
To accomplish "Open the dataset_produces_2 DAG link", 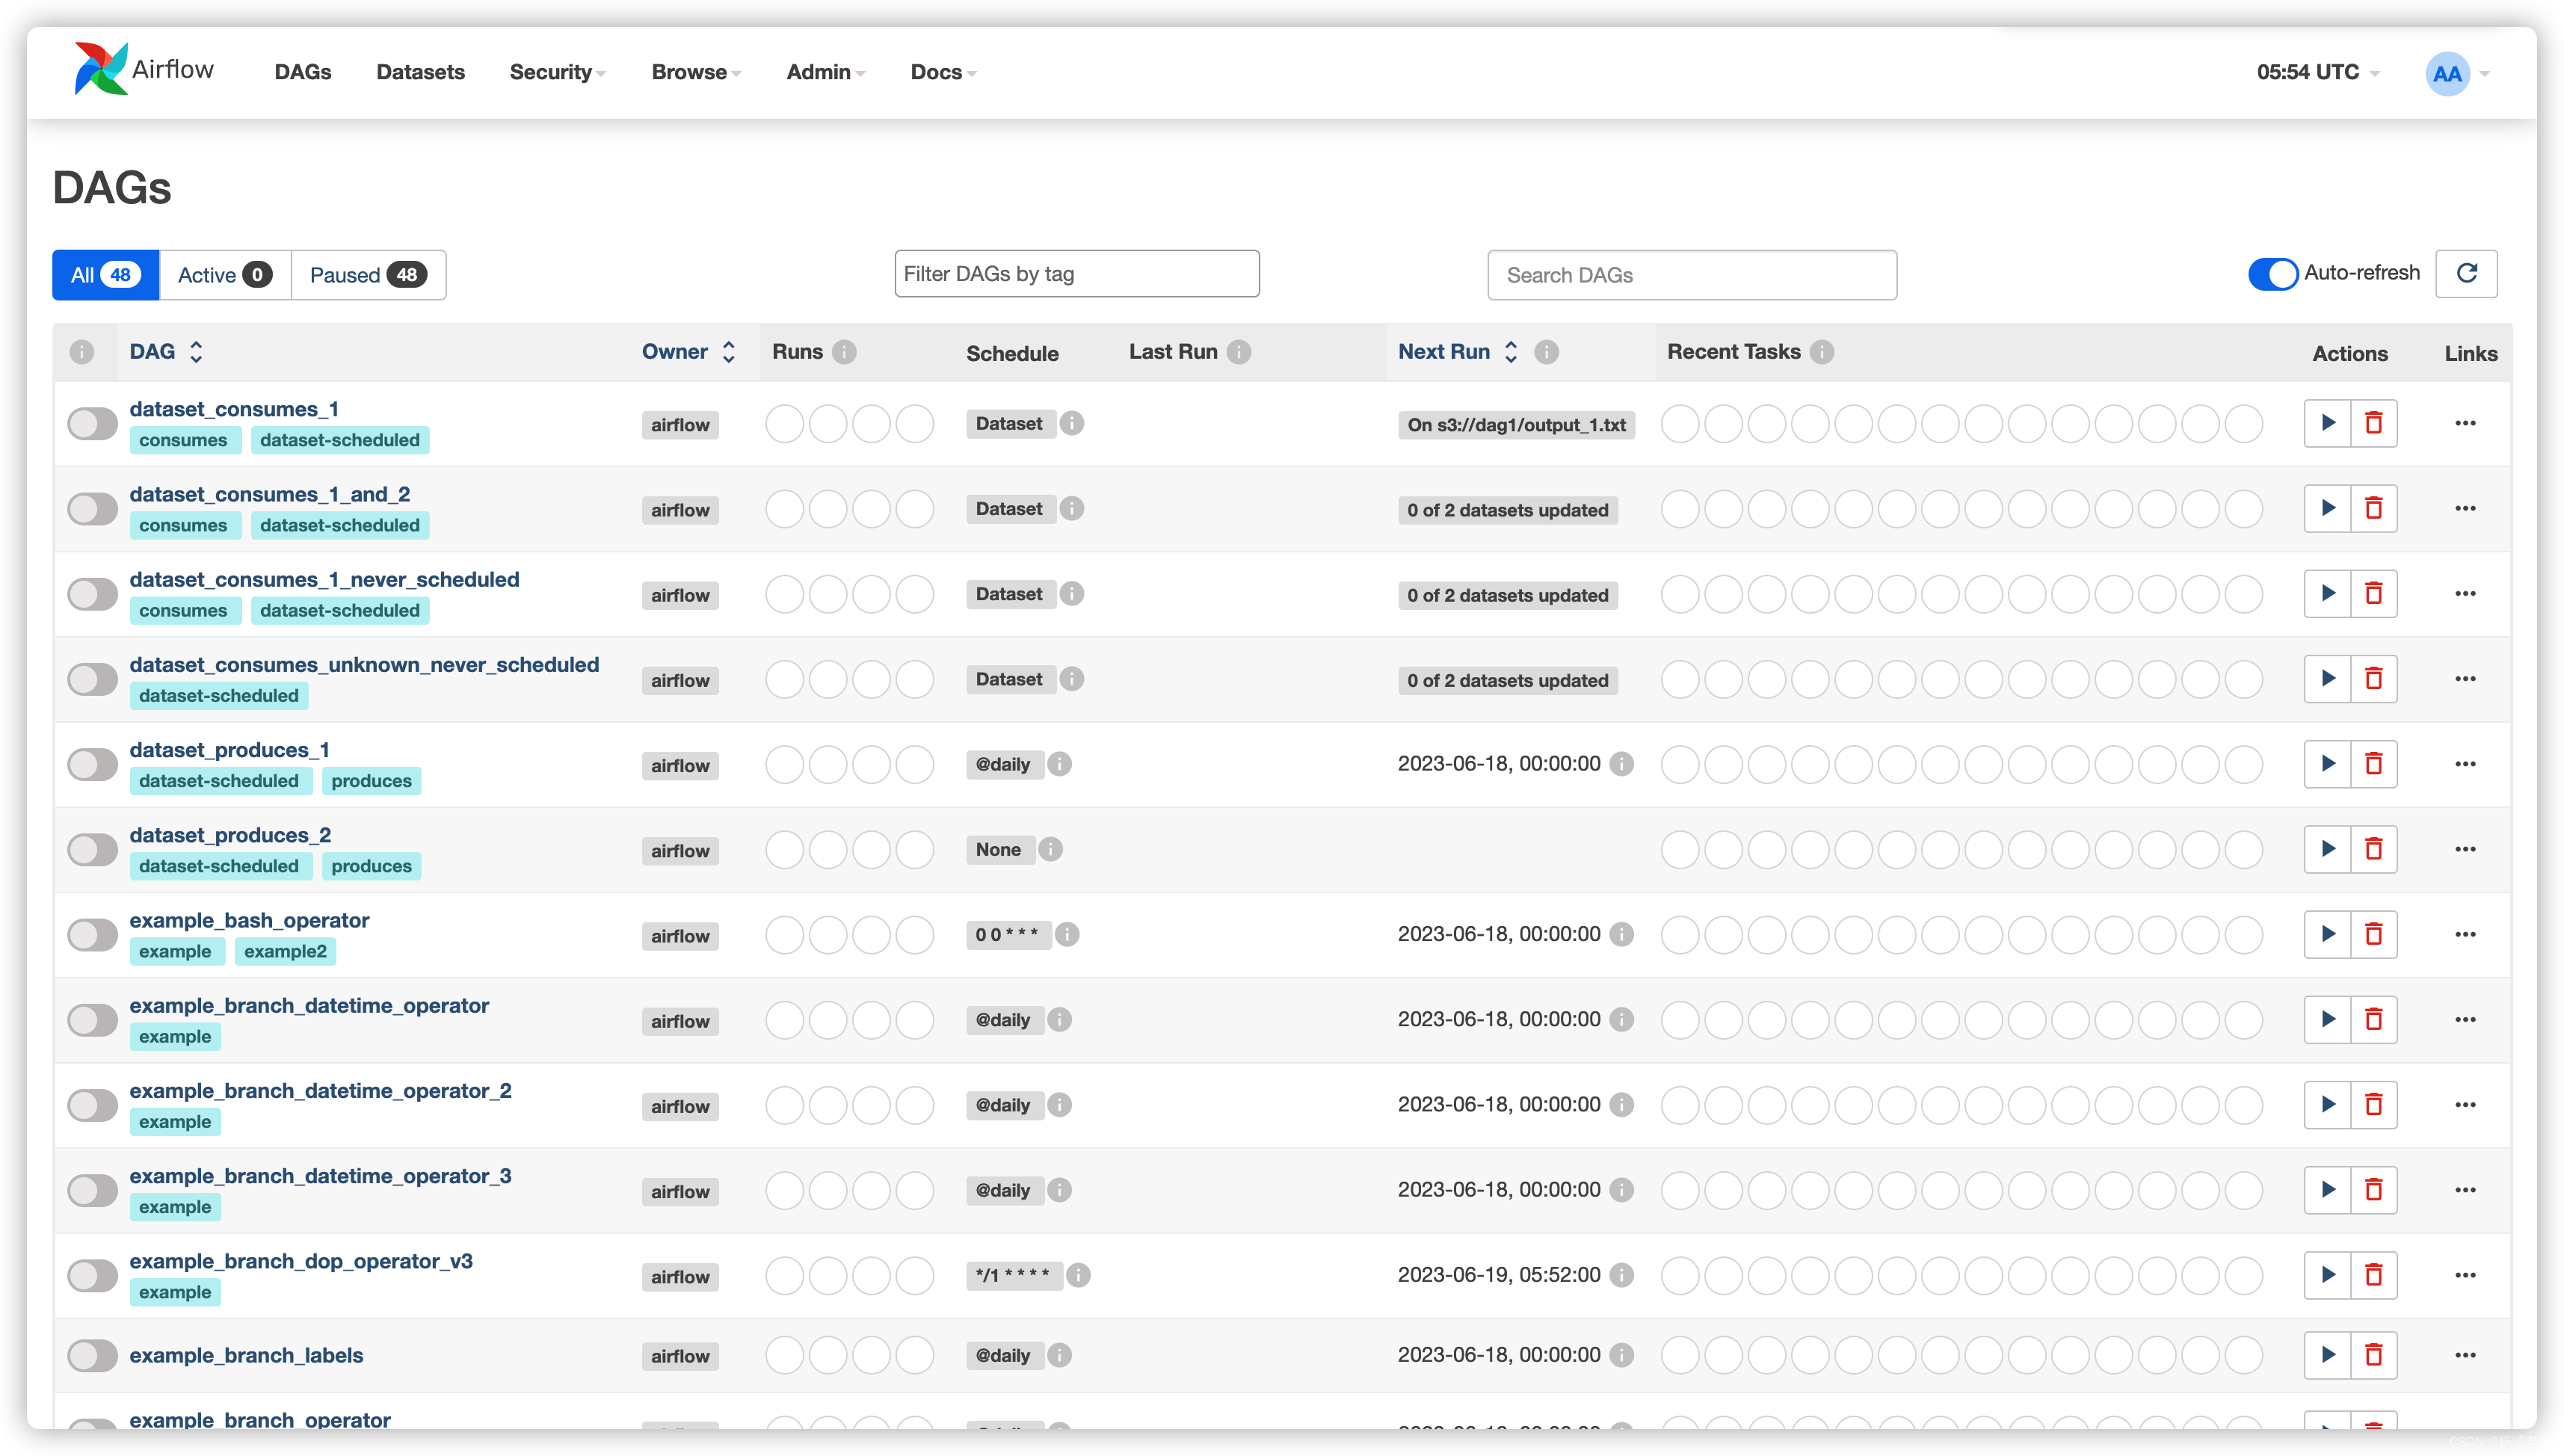I will point(230,835).
